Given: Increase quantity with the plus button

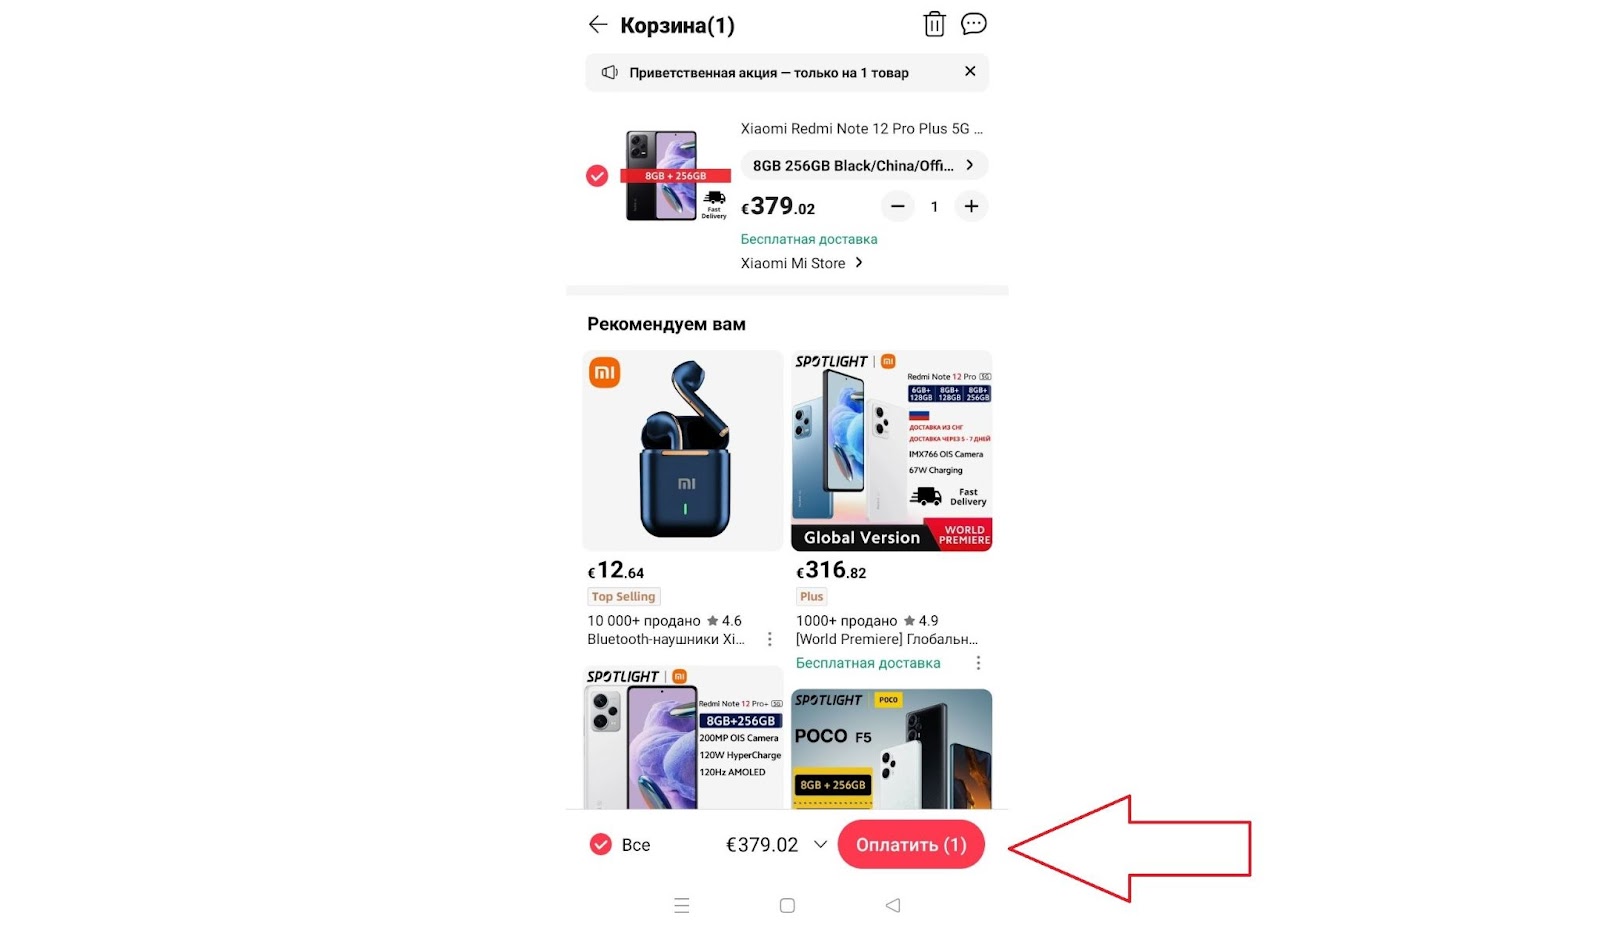Looking at the screenshot, I should pyautogui.click(x=971, y=207).
